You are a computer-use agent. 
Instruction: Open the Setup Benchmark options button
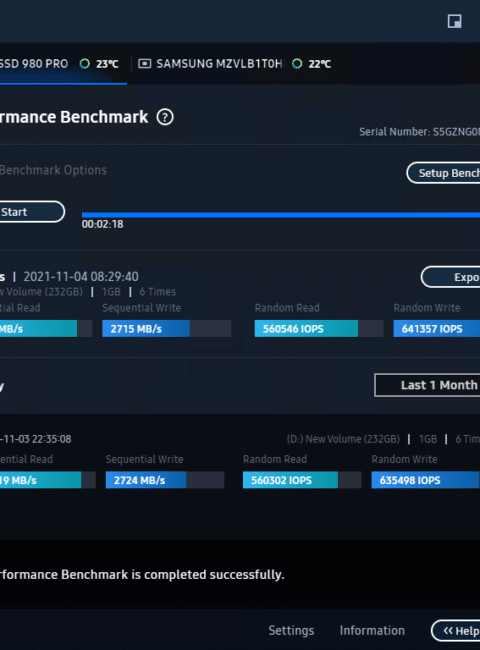pos(443,173)
